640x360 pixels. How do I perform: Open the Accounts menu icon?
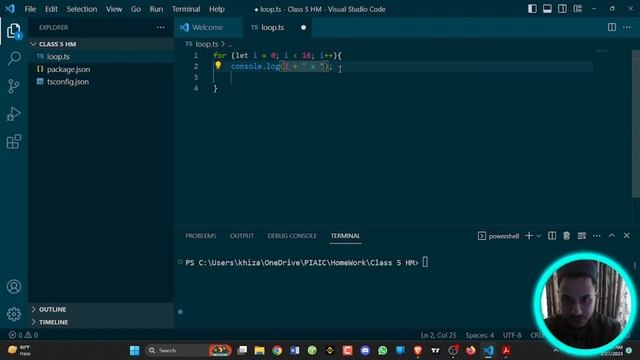coord(13,287)
